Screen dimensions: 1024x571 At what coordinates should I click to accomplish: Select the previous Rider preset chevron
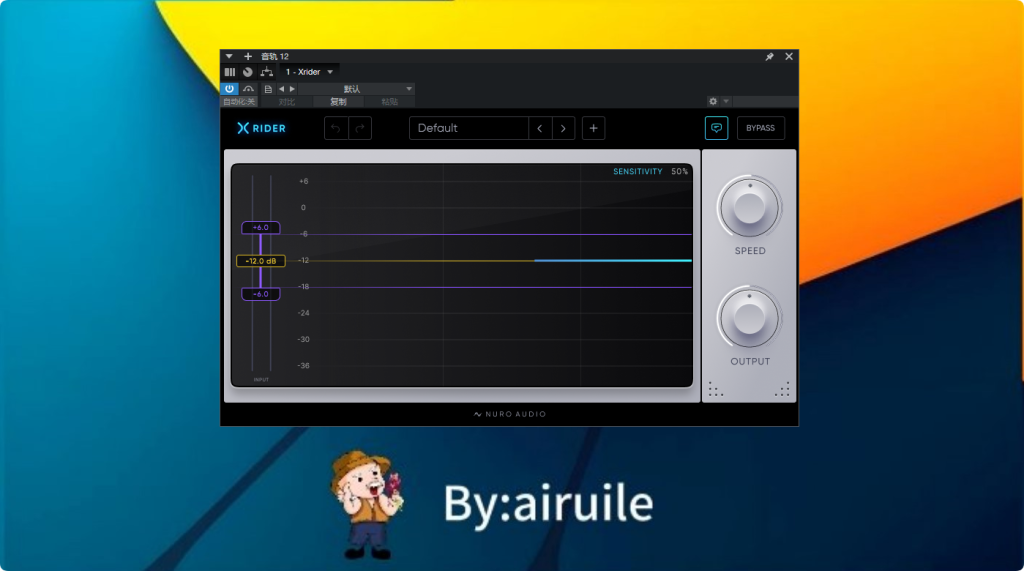[540, 128]
